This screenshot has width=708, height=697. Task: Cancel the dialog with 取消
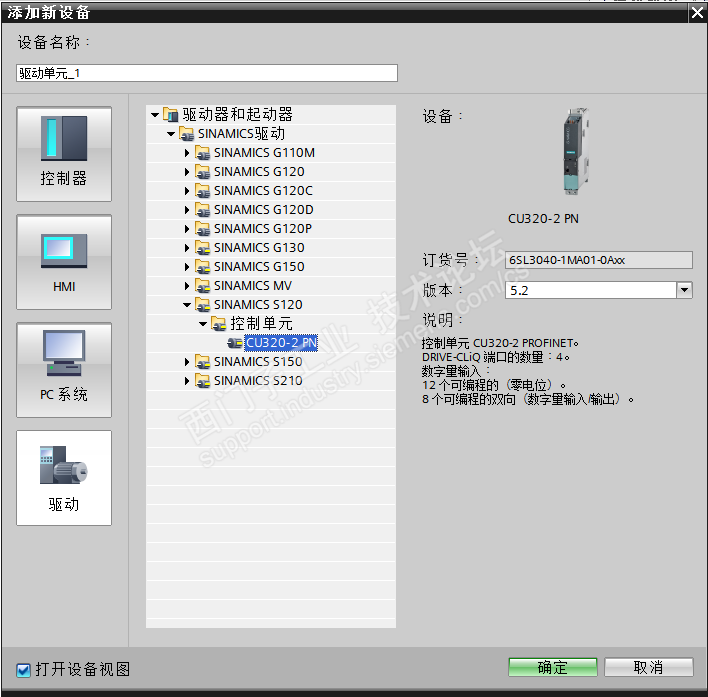(648, 667)
